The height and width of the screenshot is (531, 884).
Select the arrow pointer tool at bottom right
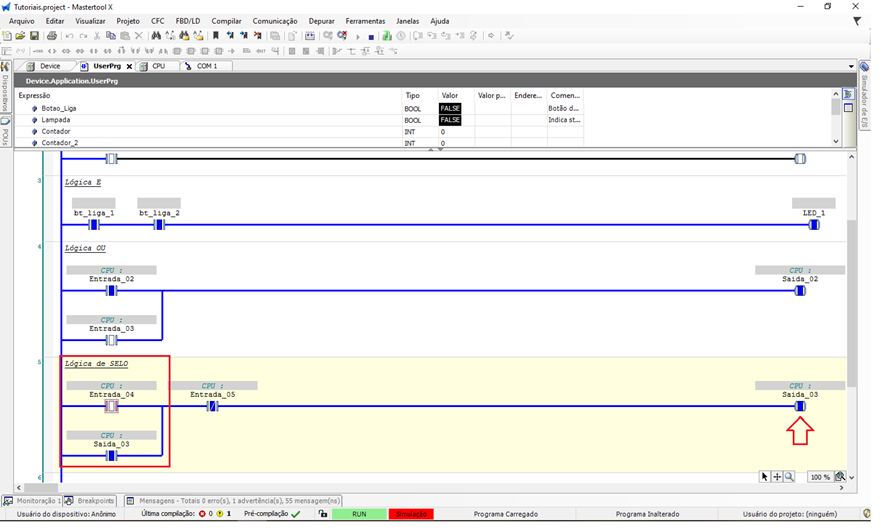765,477
